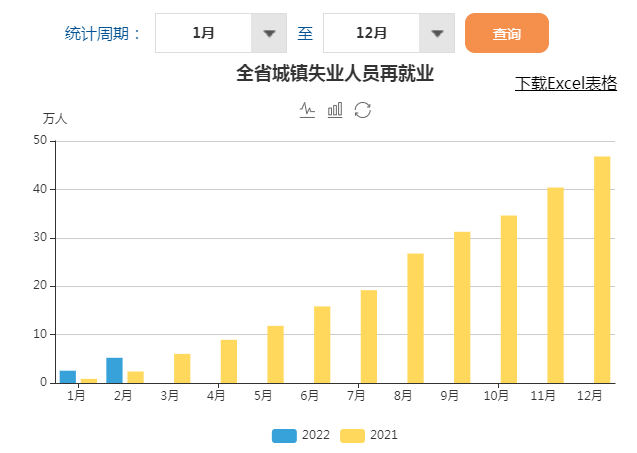
Task: Click the yellow 2021 legend color swatch
Action: point(352,435)
